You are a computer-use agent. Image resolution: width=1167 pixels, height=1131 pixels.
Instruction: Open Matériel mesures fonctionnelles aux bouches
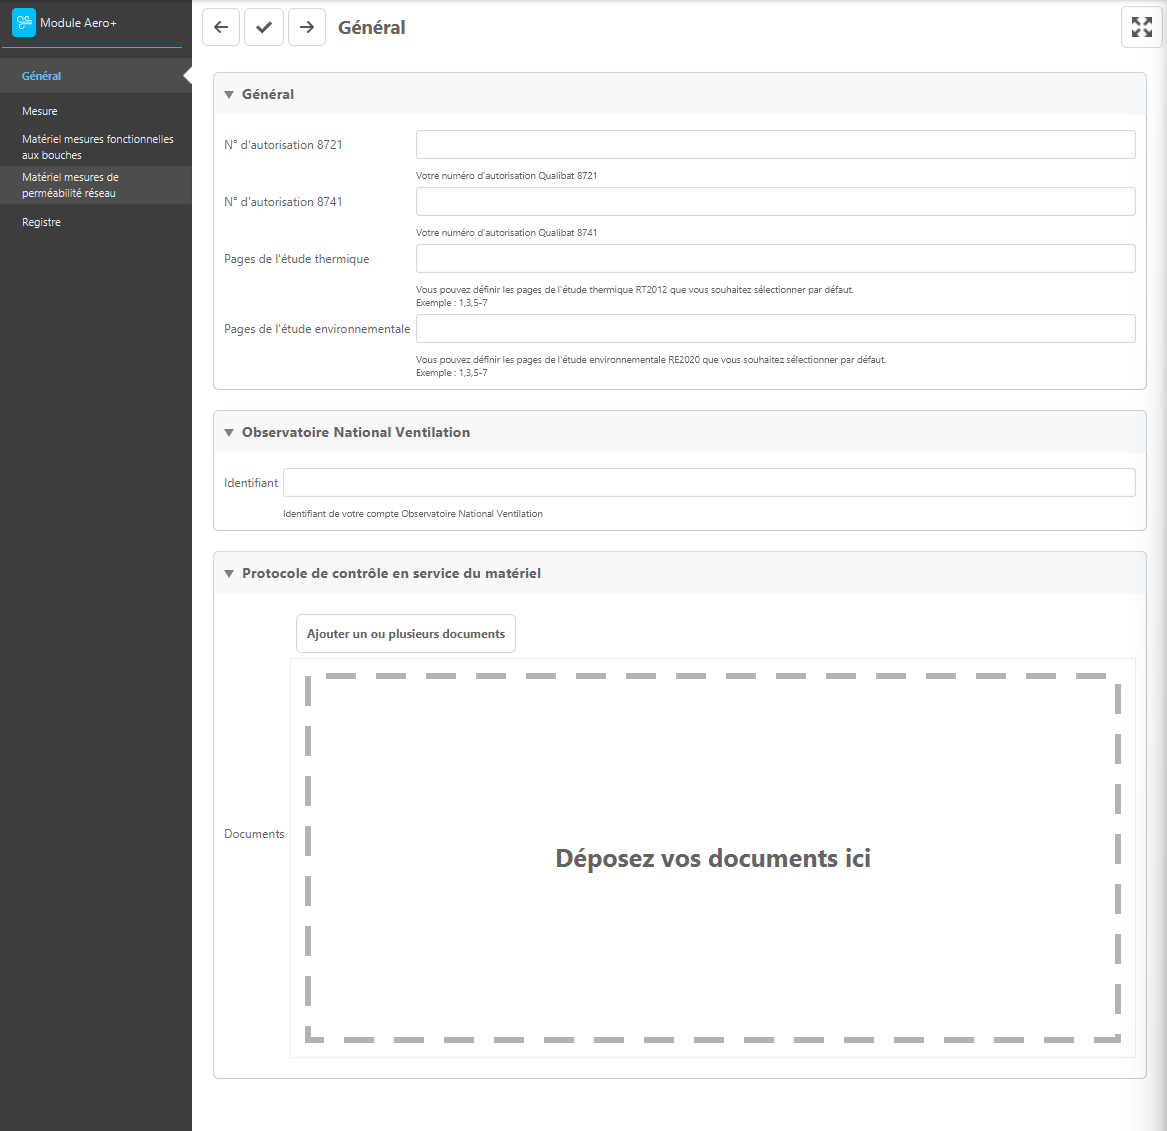coord(95,147)
